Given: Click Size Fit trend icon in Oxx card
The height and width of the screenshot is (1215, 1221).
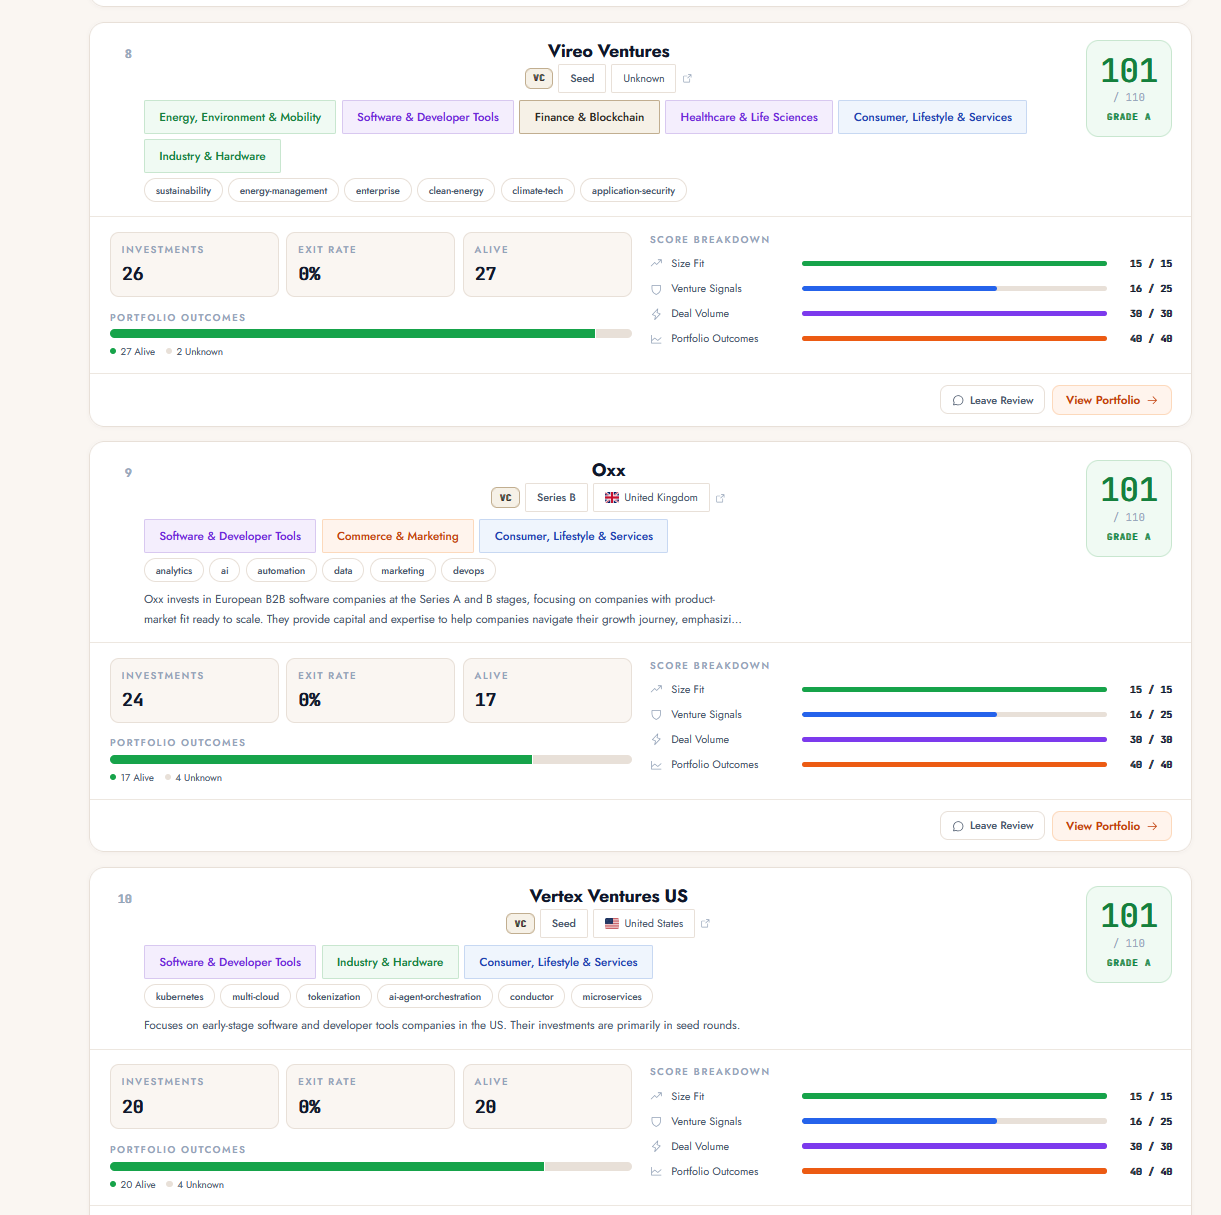Looking at the screenshot, I should click(x=656, y=690).
